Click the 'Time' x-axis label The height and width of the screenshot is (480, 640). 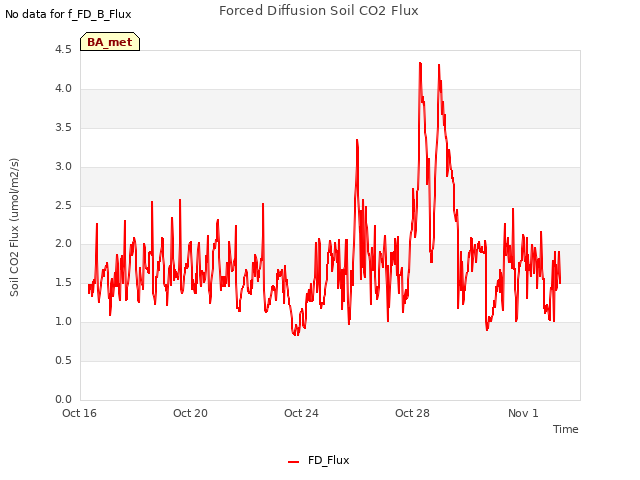[566, 429]
